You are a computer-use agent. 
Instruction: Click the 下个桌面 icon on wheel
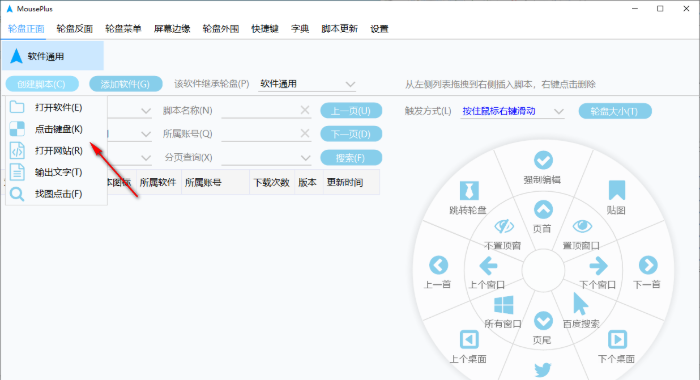pyautogui.click(x=617, y=340)
